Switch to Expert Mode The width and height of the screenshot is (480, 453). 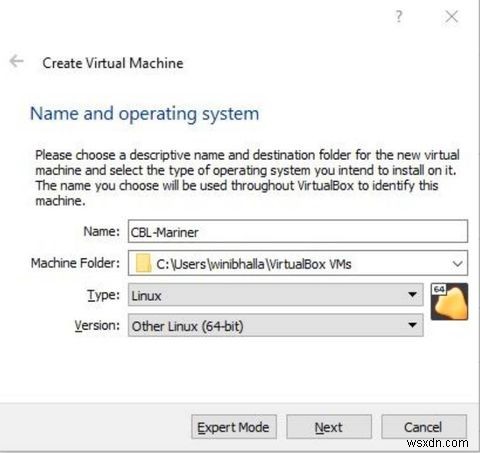[x=234, y=427]
